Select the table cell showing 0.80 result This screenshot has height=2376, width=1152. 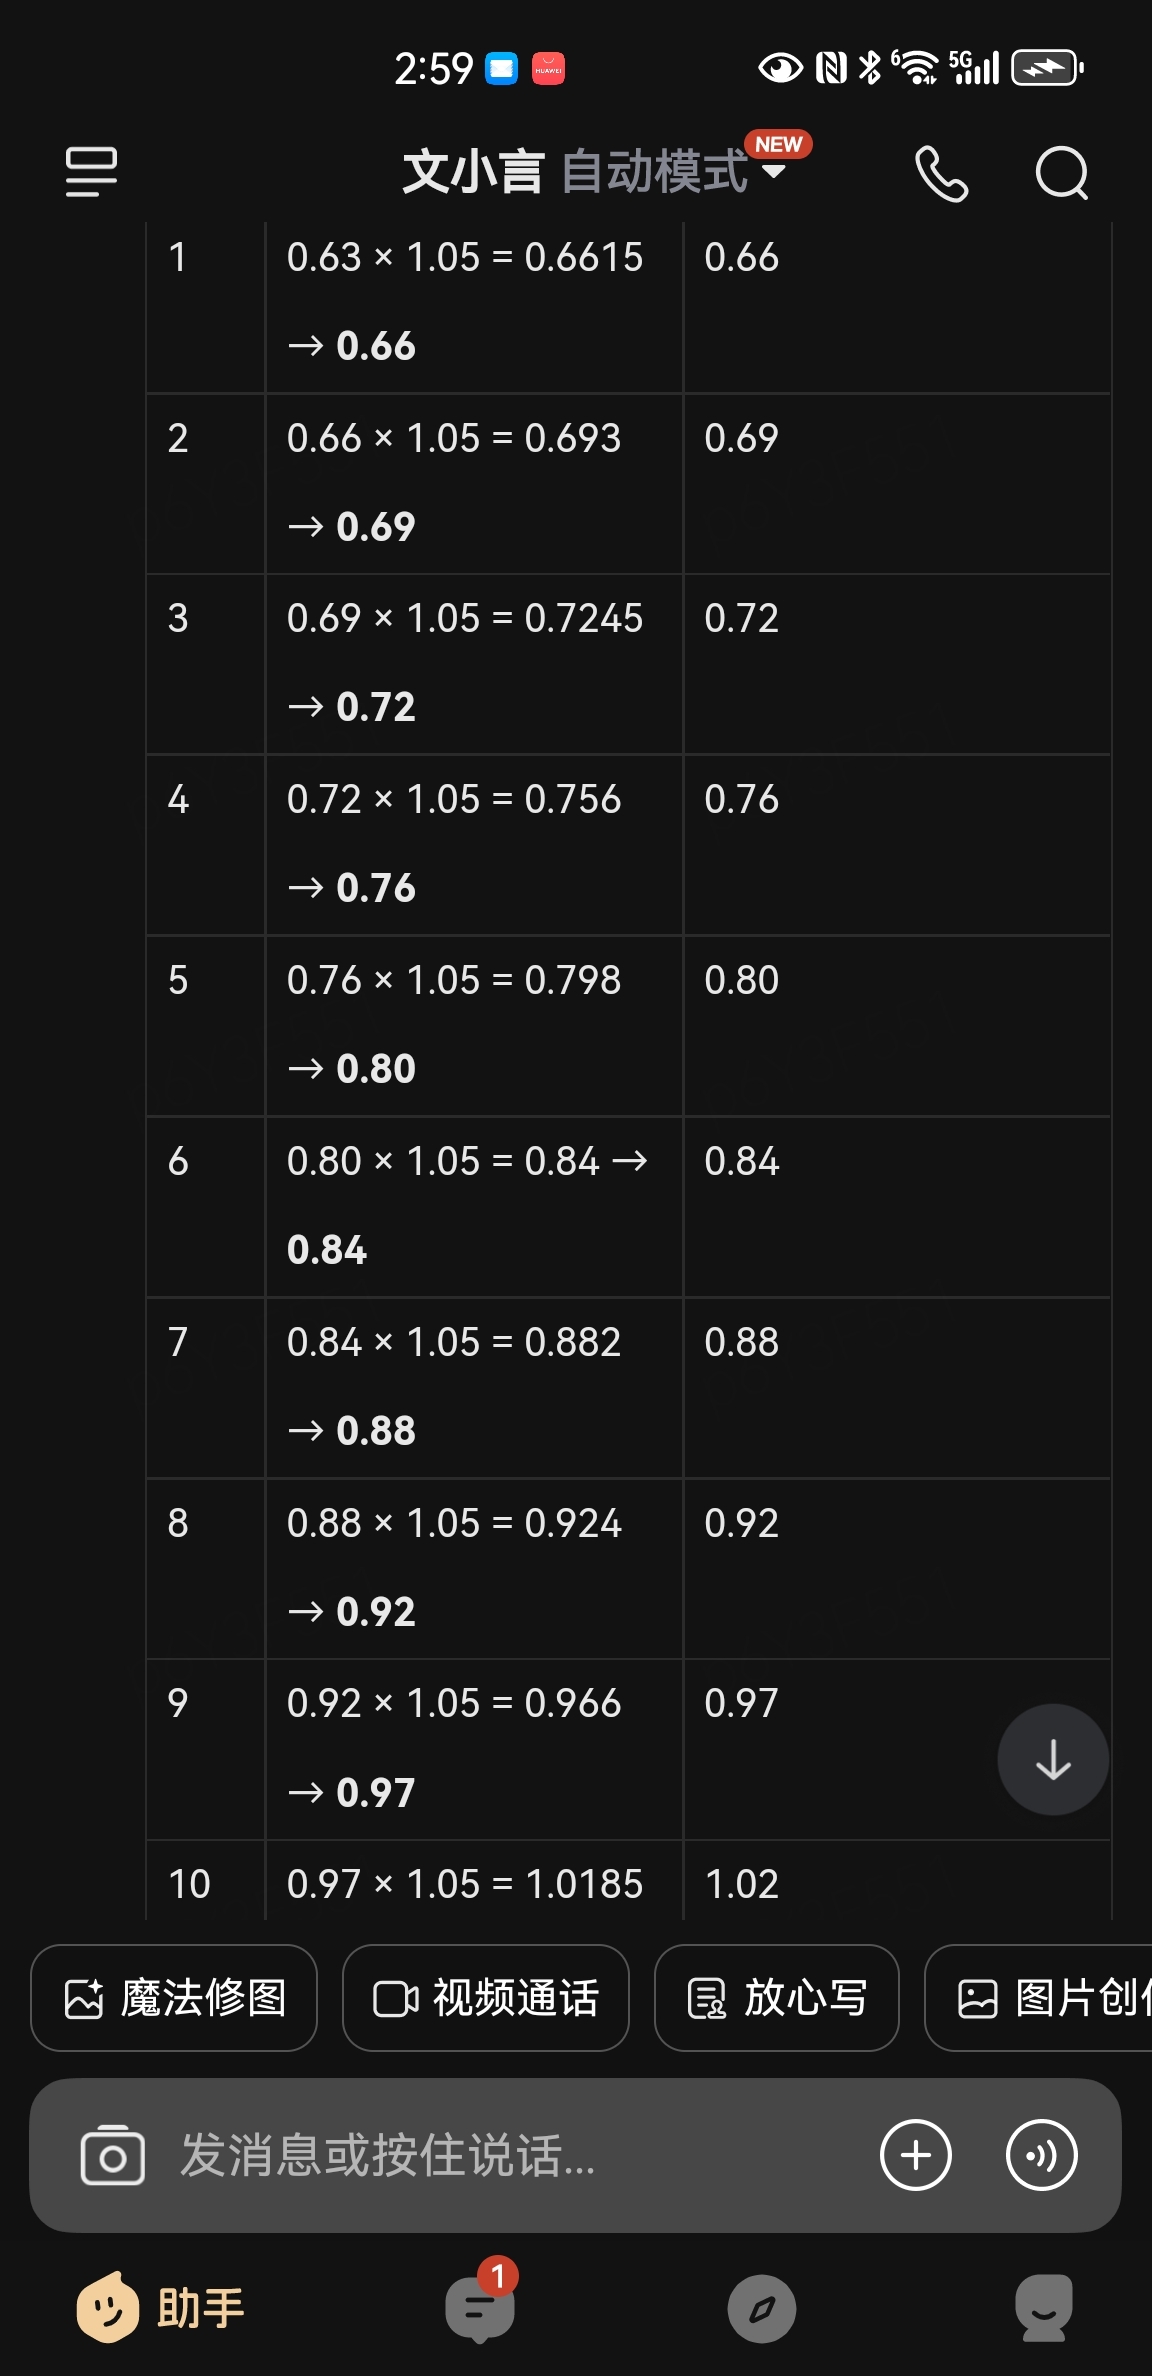(x=897, y=1026)
